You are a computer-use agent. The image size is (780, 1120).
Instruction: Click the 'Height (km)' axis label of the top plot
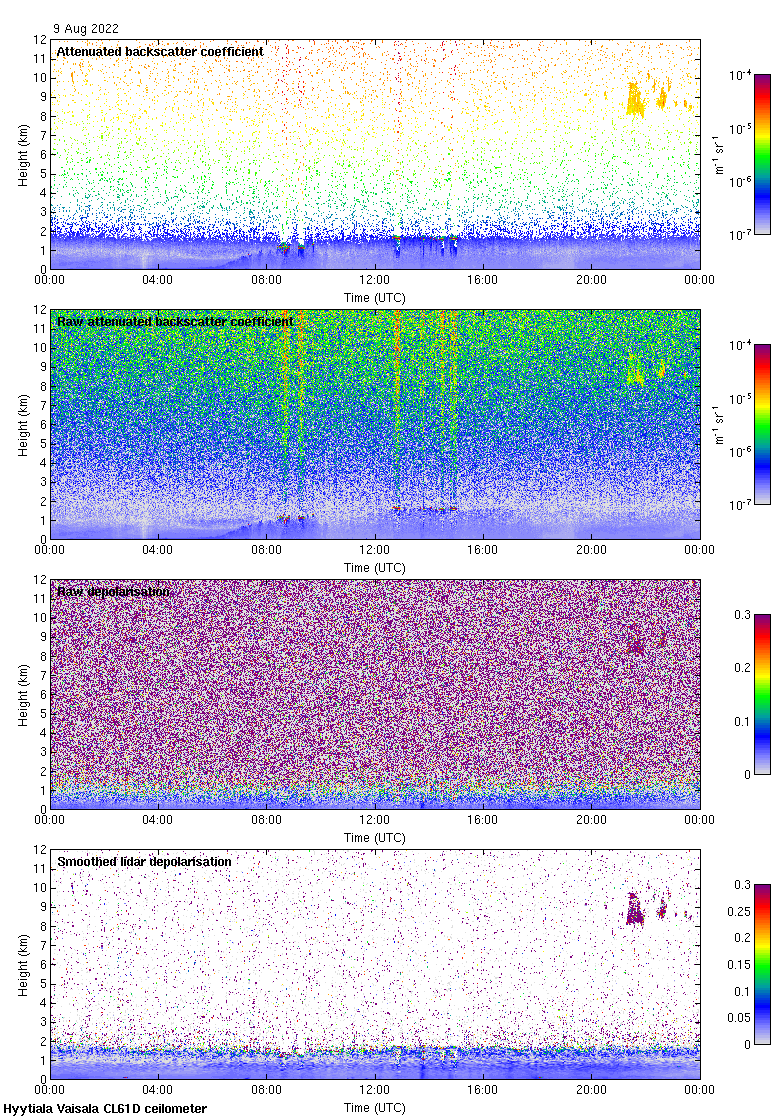[x=22, y=154]
